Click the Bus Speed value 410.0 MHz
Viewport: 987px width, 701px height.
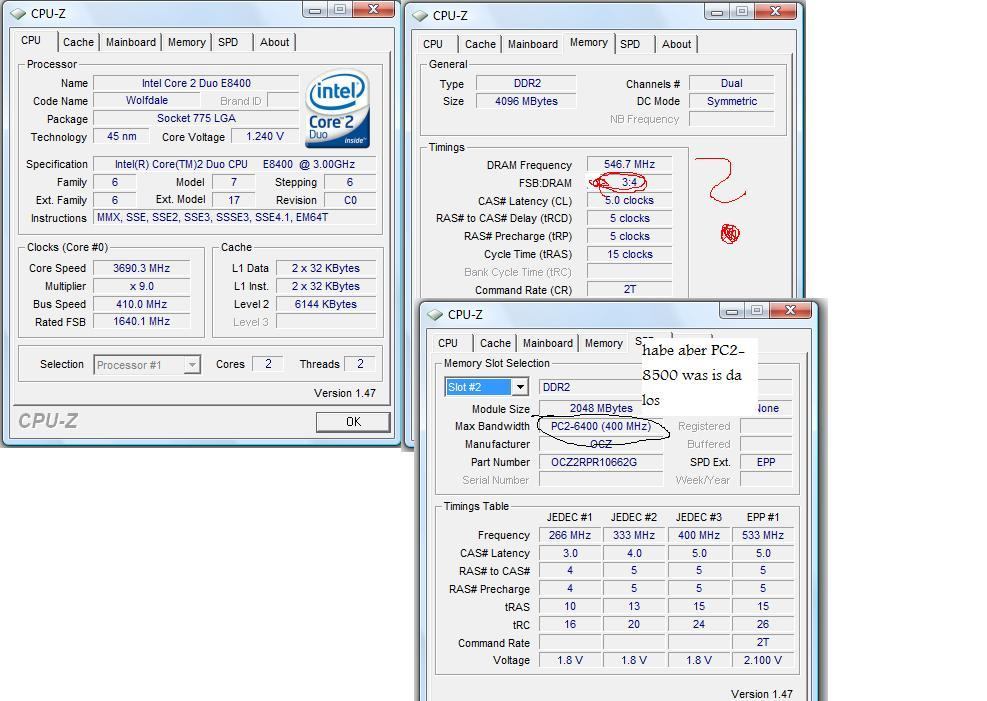click(142, 304)
